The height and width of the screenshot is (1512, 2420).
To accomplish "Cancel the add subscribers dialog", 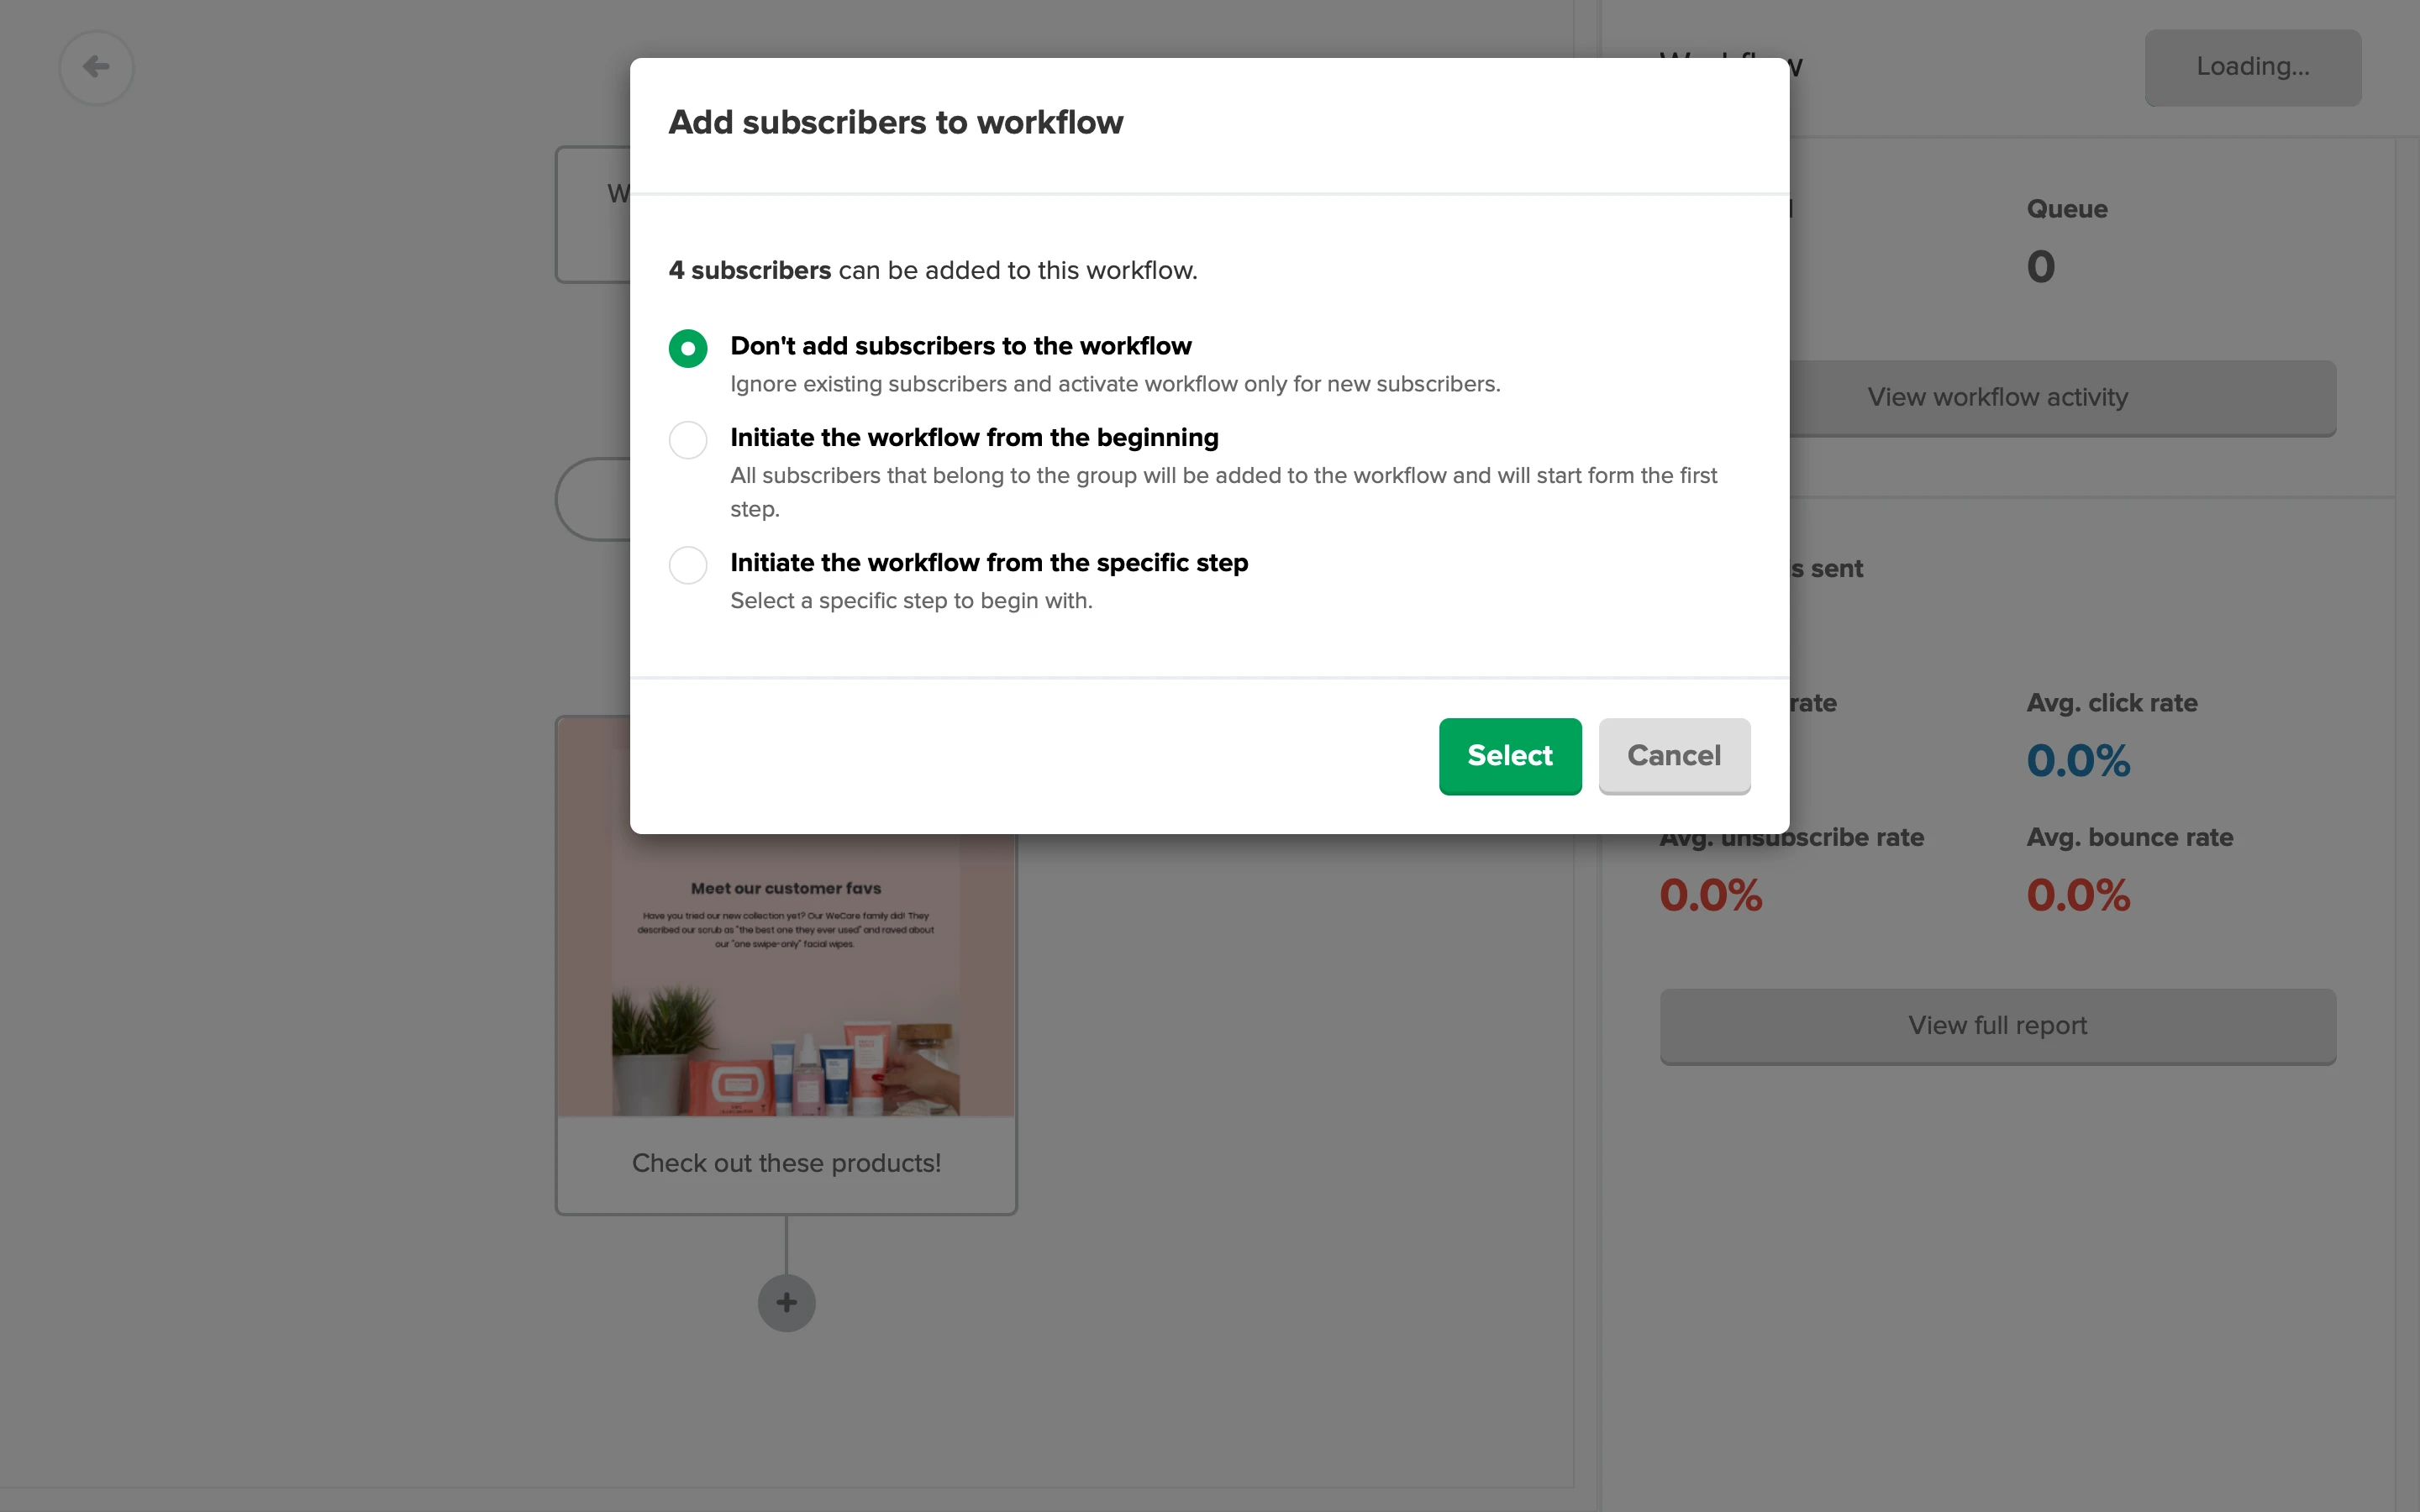I will point(1673,755).
